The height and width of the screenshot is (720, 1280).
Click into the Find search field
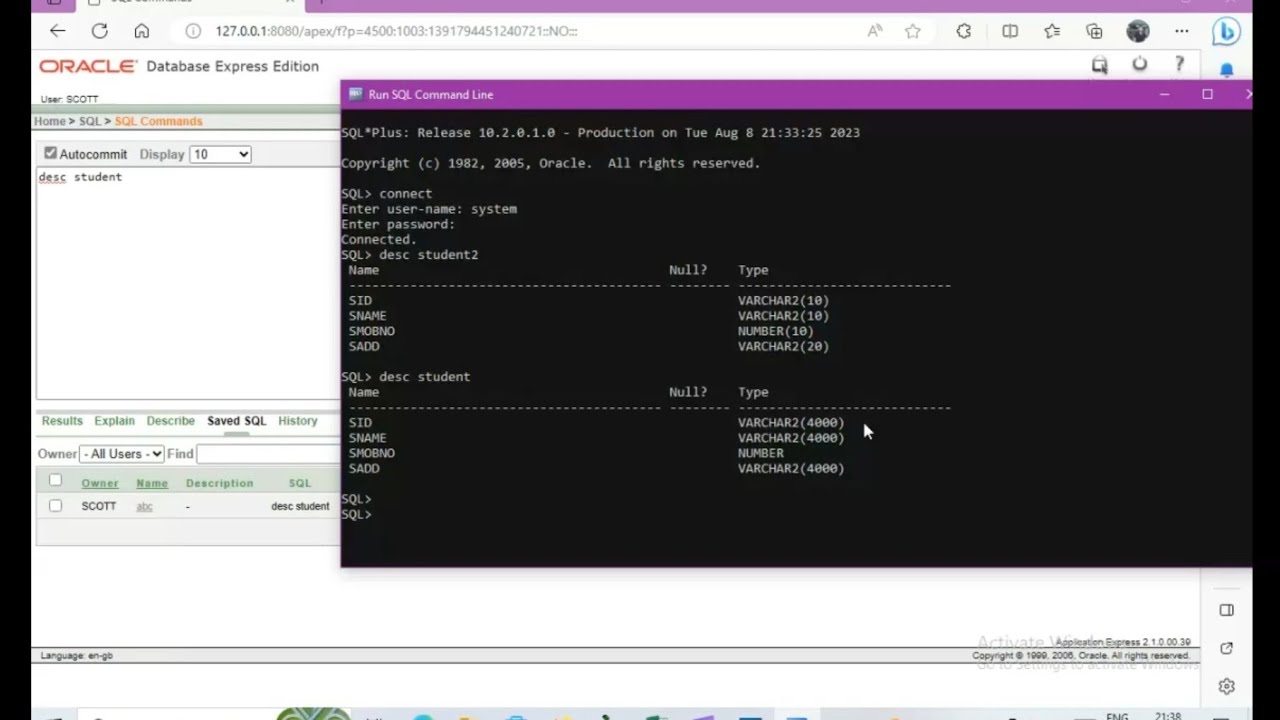(x=268, y=454)
